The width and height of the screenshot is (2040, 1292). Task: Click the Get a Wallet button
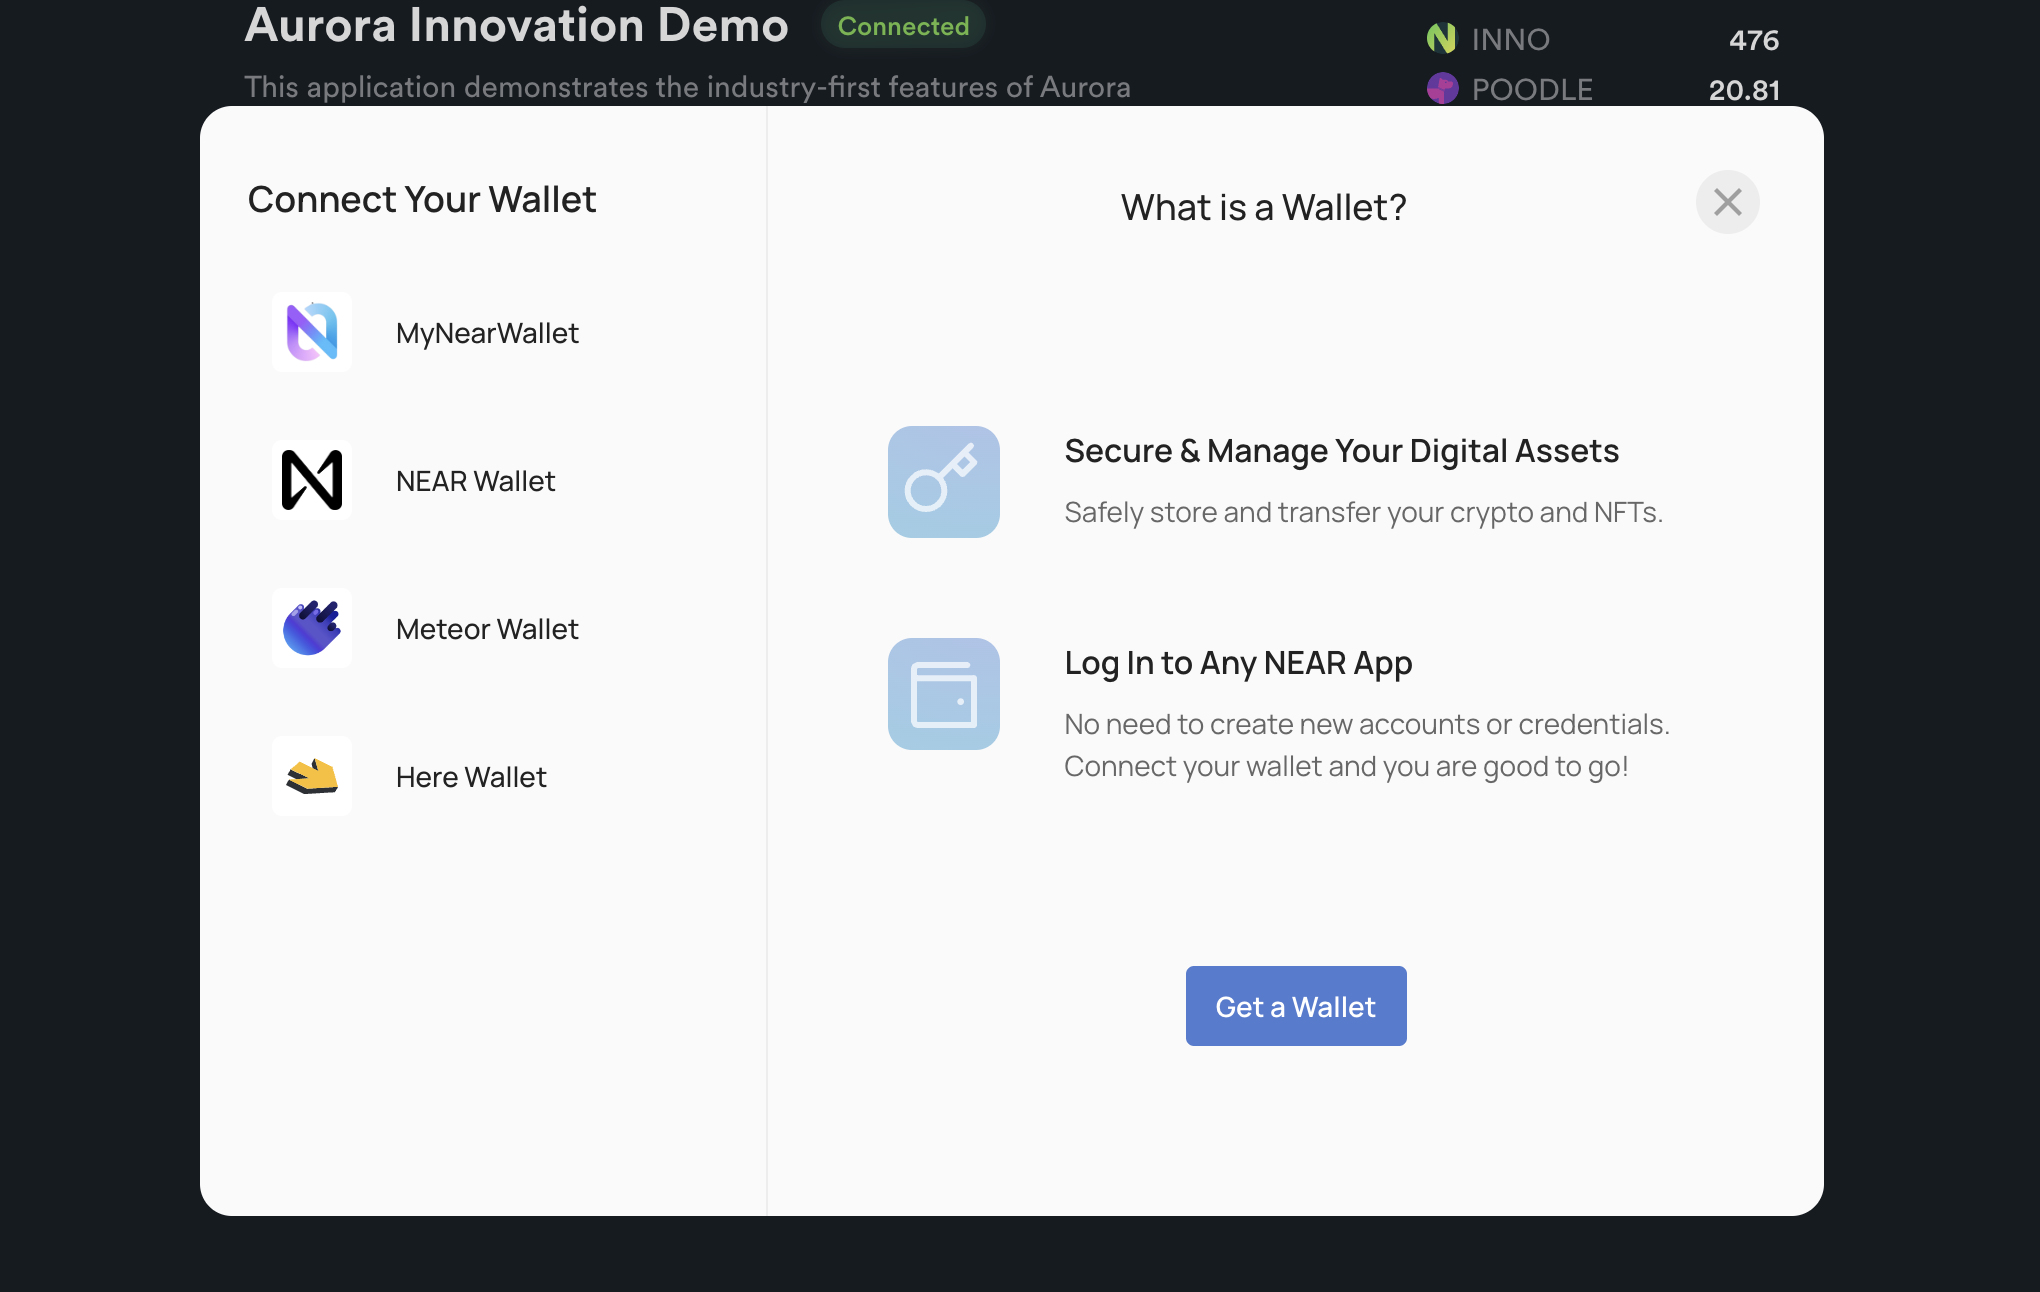coord(1296,1006)
